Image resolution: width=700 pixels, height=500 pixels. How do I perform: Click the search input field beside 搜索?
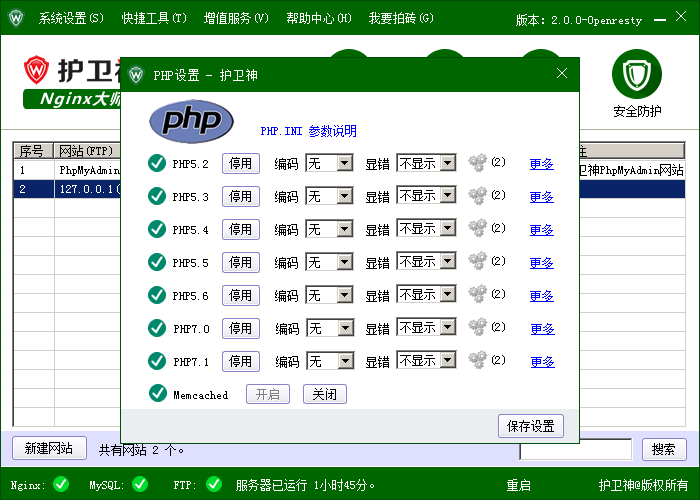click(x=576, y=449)
